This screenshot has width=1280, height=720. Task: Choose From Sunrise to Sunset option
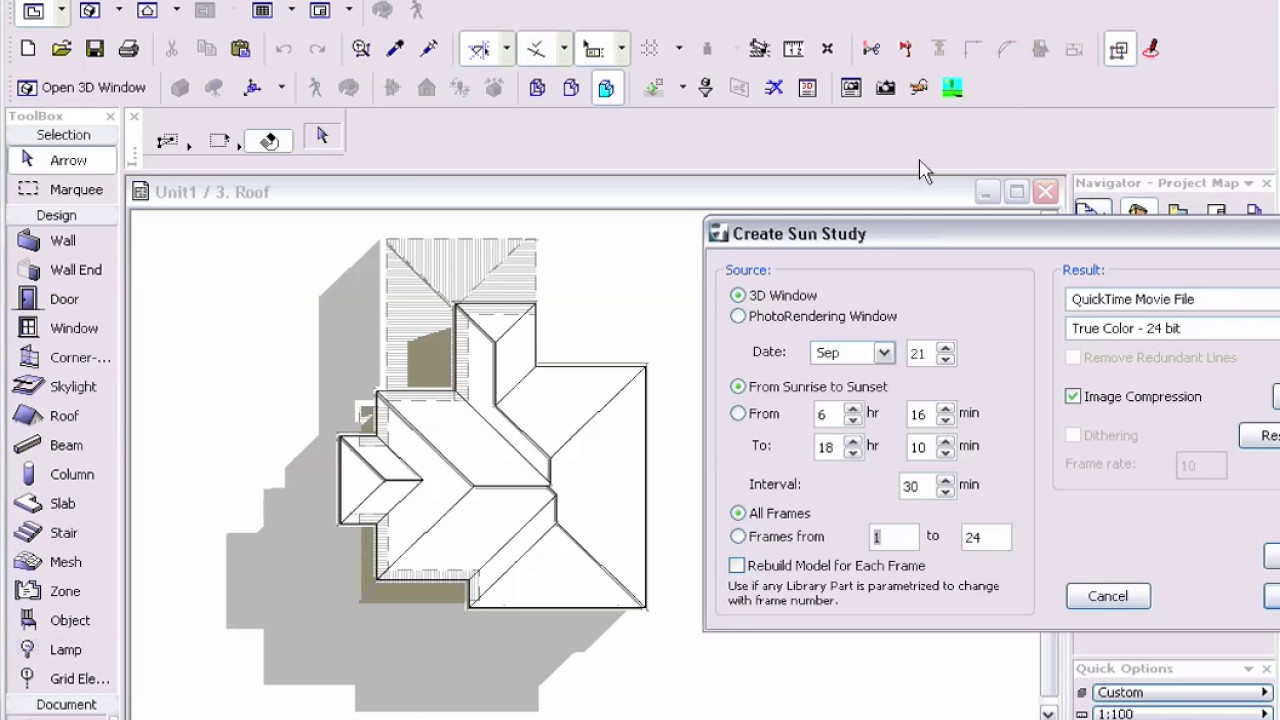[738, 386]
